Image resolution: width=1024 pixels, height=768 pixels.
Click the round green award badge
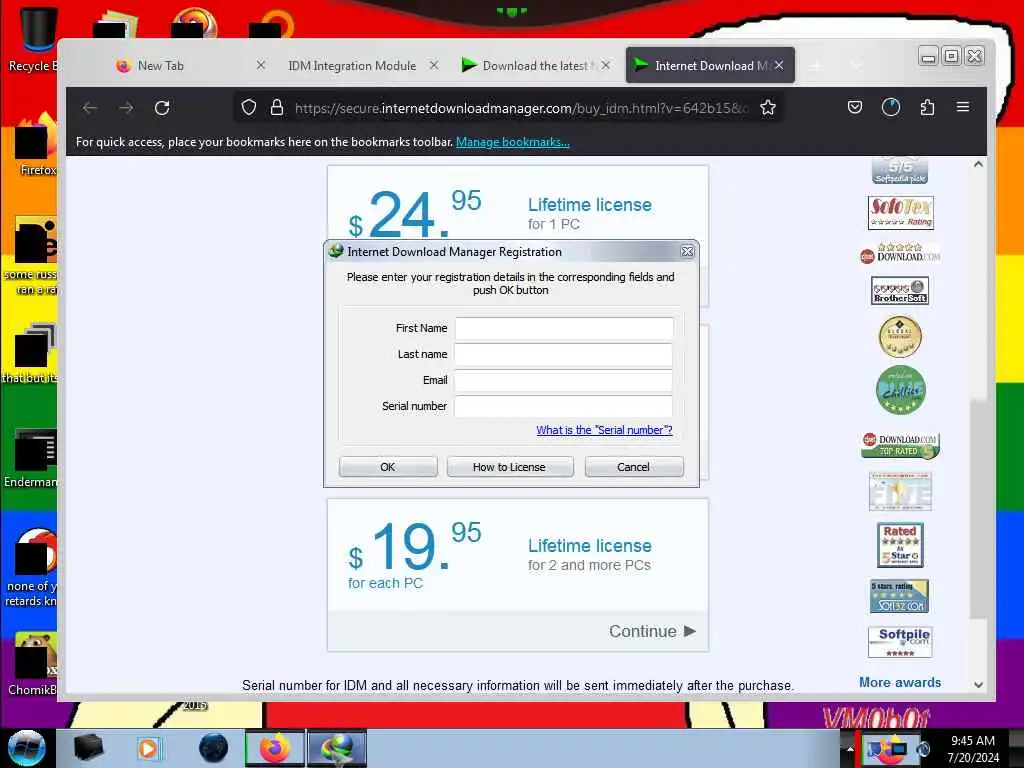pyautogui.click(x=901, y=390)
